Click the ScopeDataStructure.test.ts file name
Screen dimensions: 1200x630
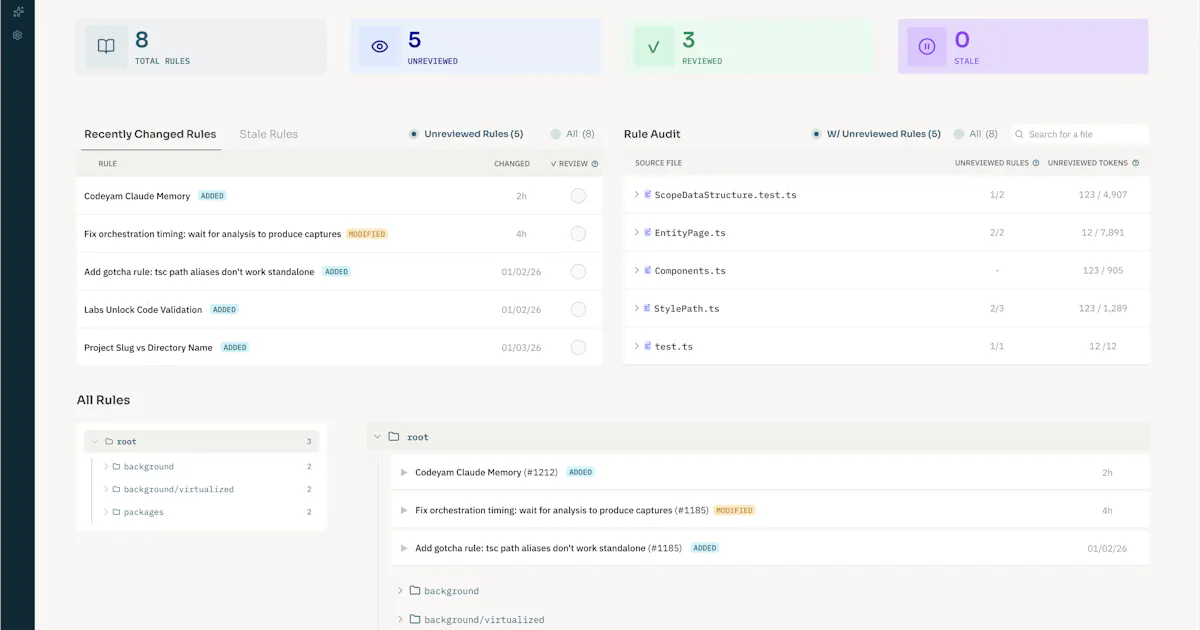pyautogui.click(x=726, y=195)
